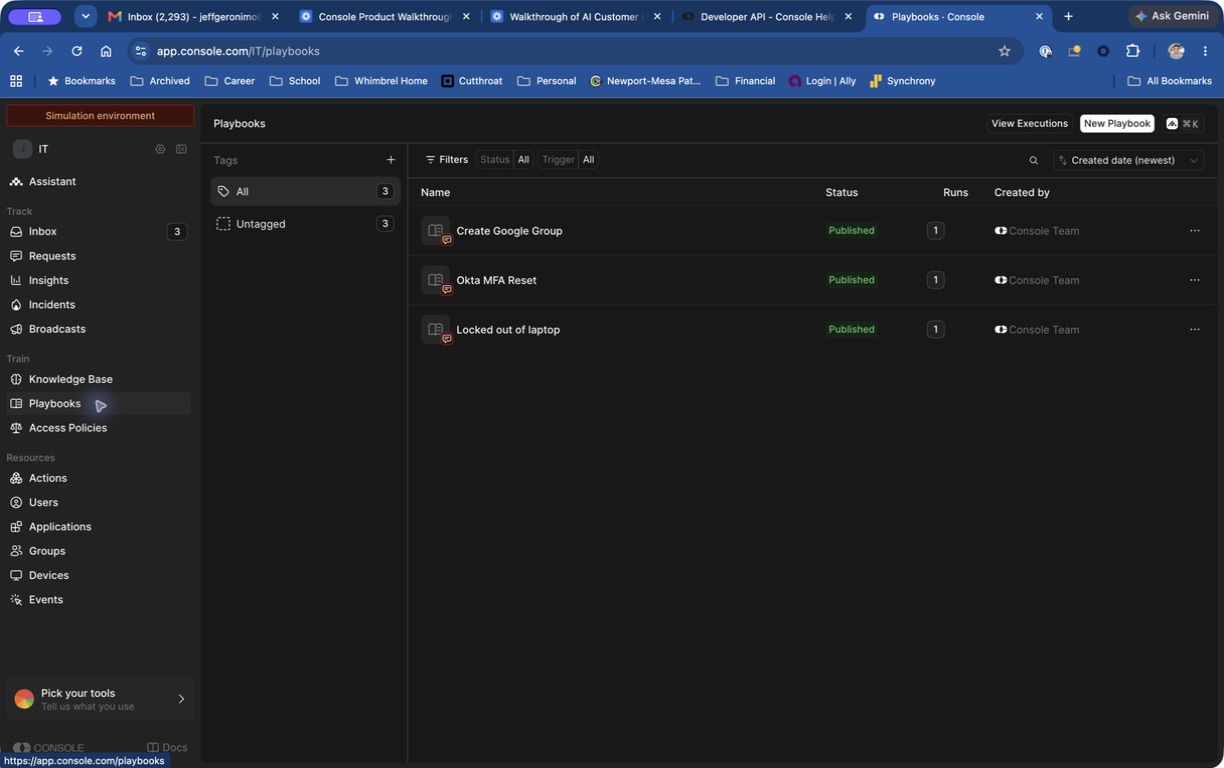
Task: Go to browser home page
Action: coord(106,51)
